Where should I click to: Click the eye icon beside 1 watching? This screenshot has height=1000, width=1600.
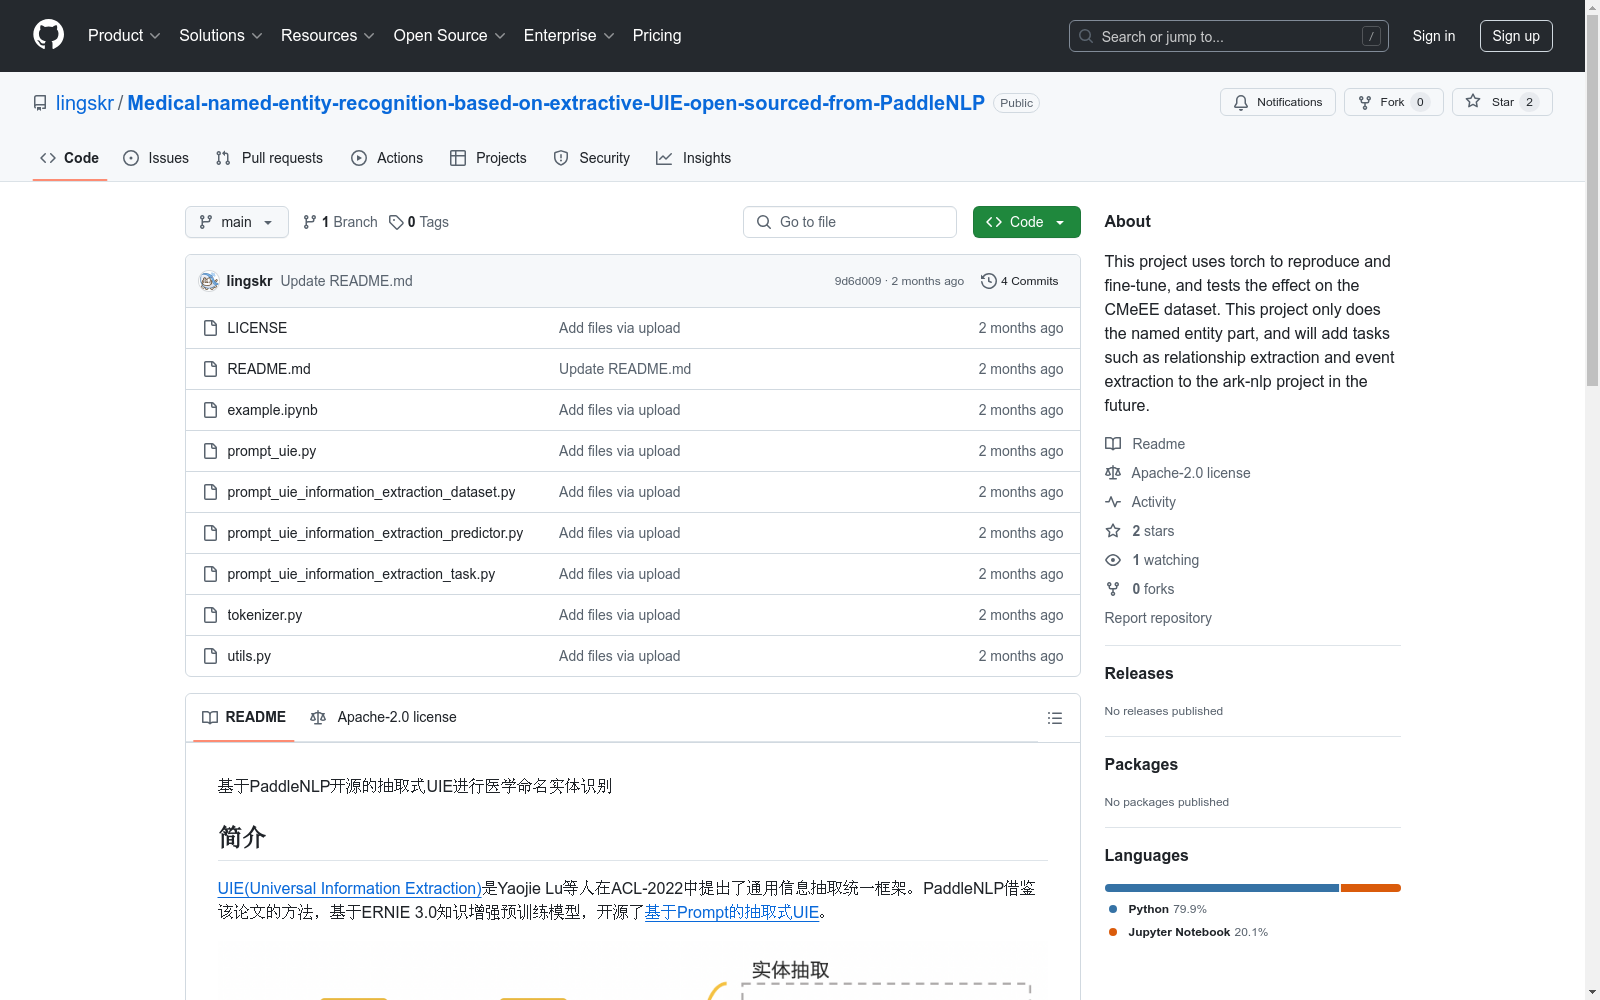1113,560
